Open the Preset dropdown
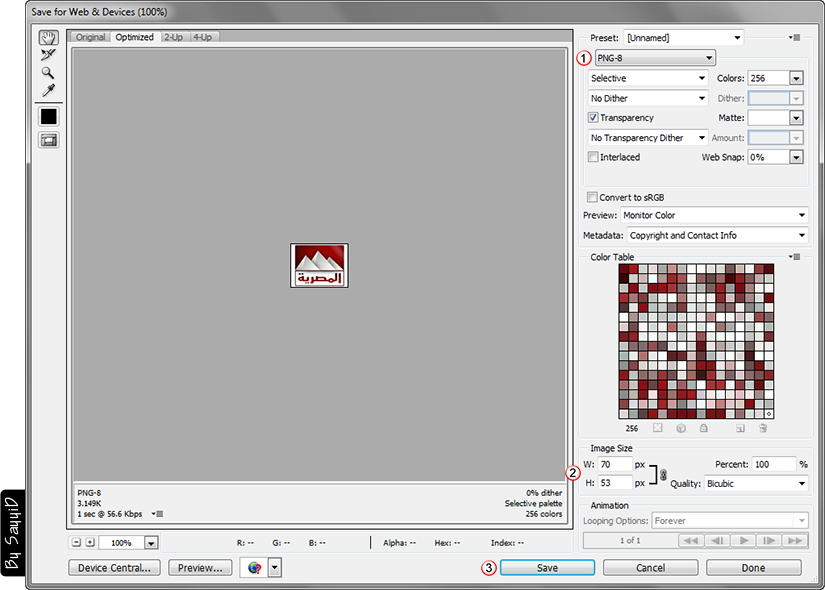 (683, 38)
